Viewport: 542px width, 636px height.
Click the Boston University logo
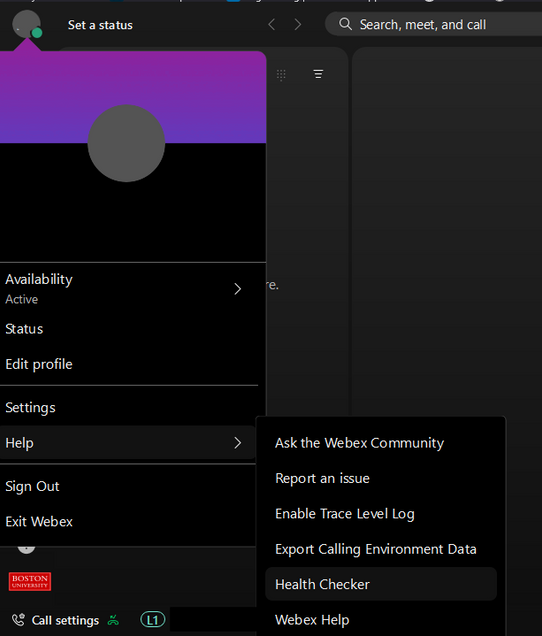[x=30, y=581]
